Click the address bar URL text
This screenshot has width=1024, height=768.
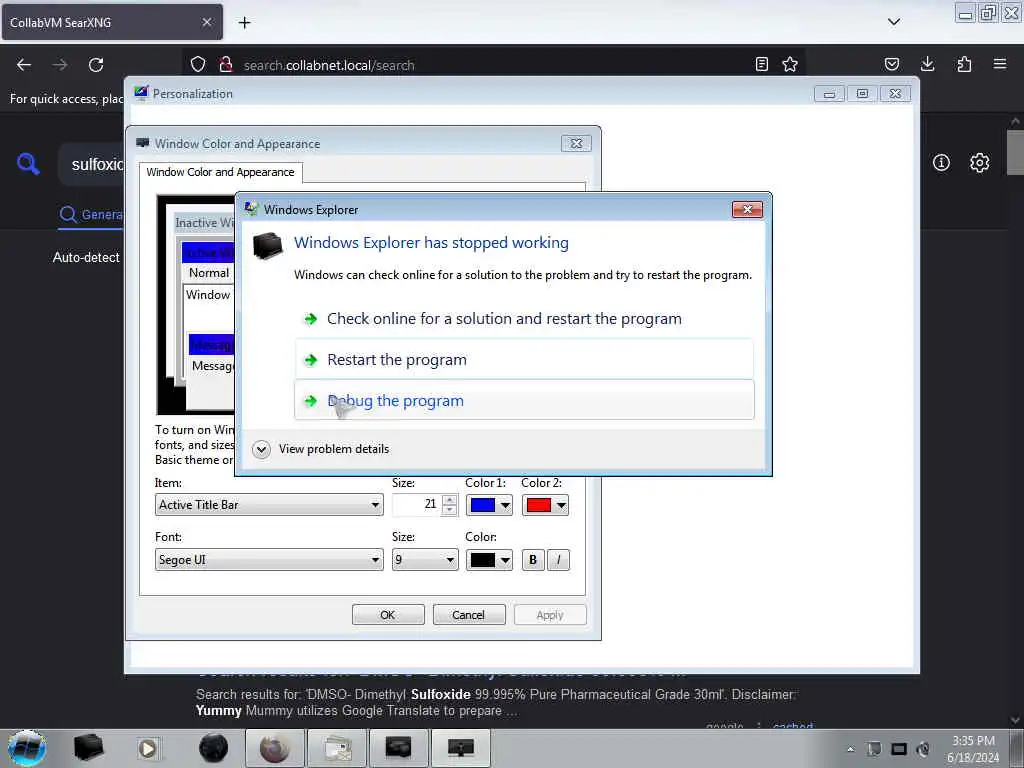pyautogui.click(x=328, y=65)
